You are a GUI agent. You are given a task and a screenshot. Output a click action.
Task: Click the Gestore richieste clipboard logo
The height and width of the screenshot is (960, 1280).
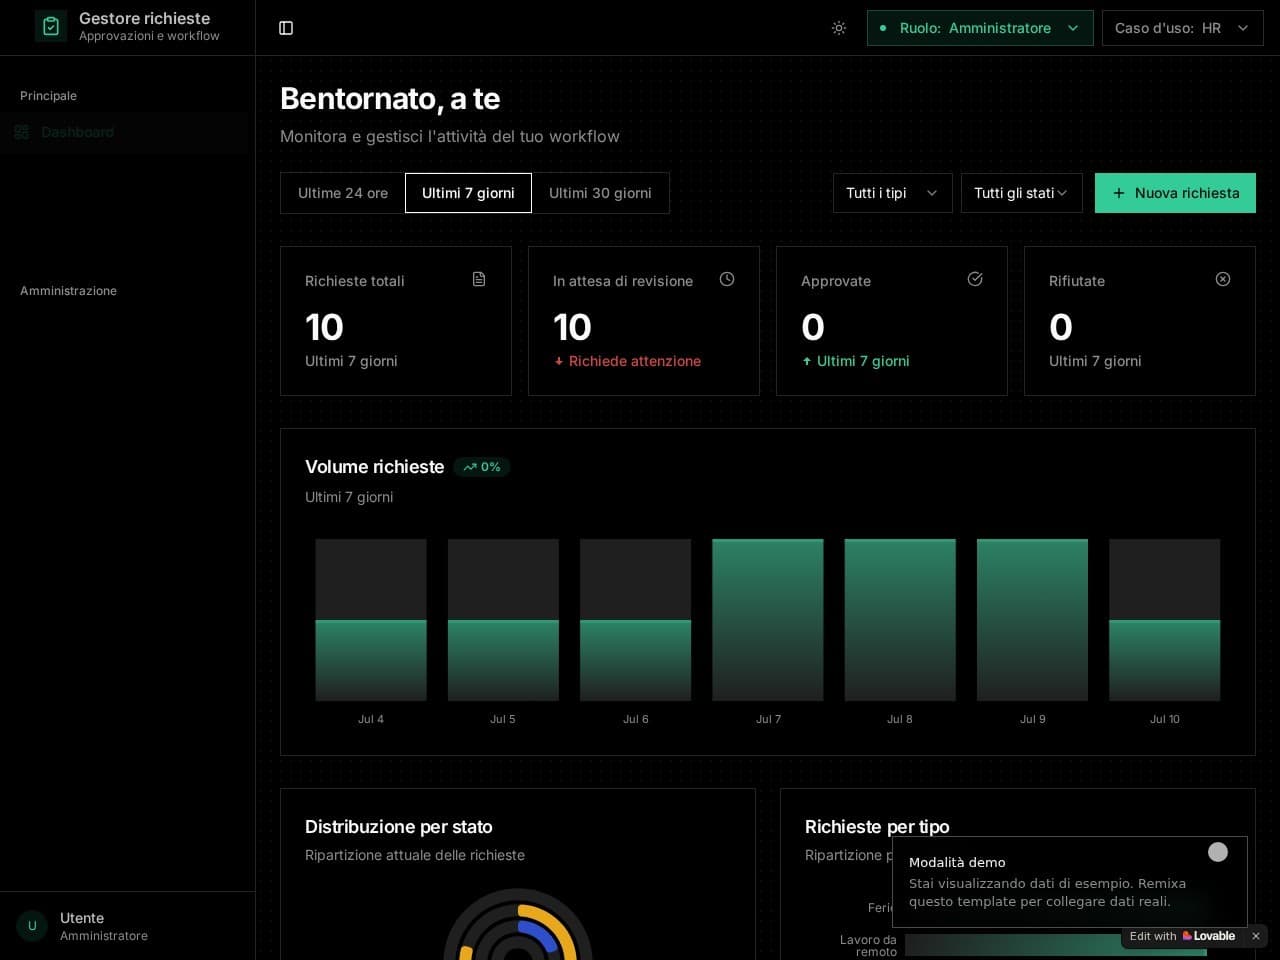click(51, 26)
